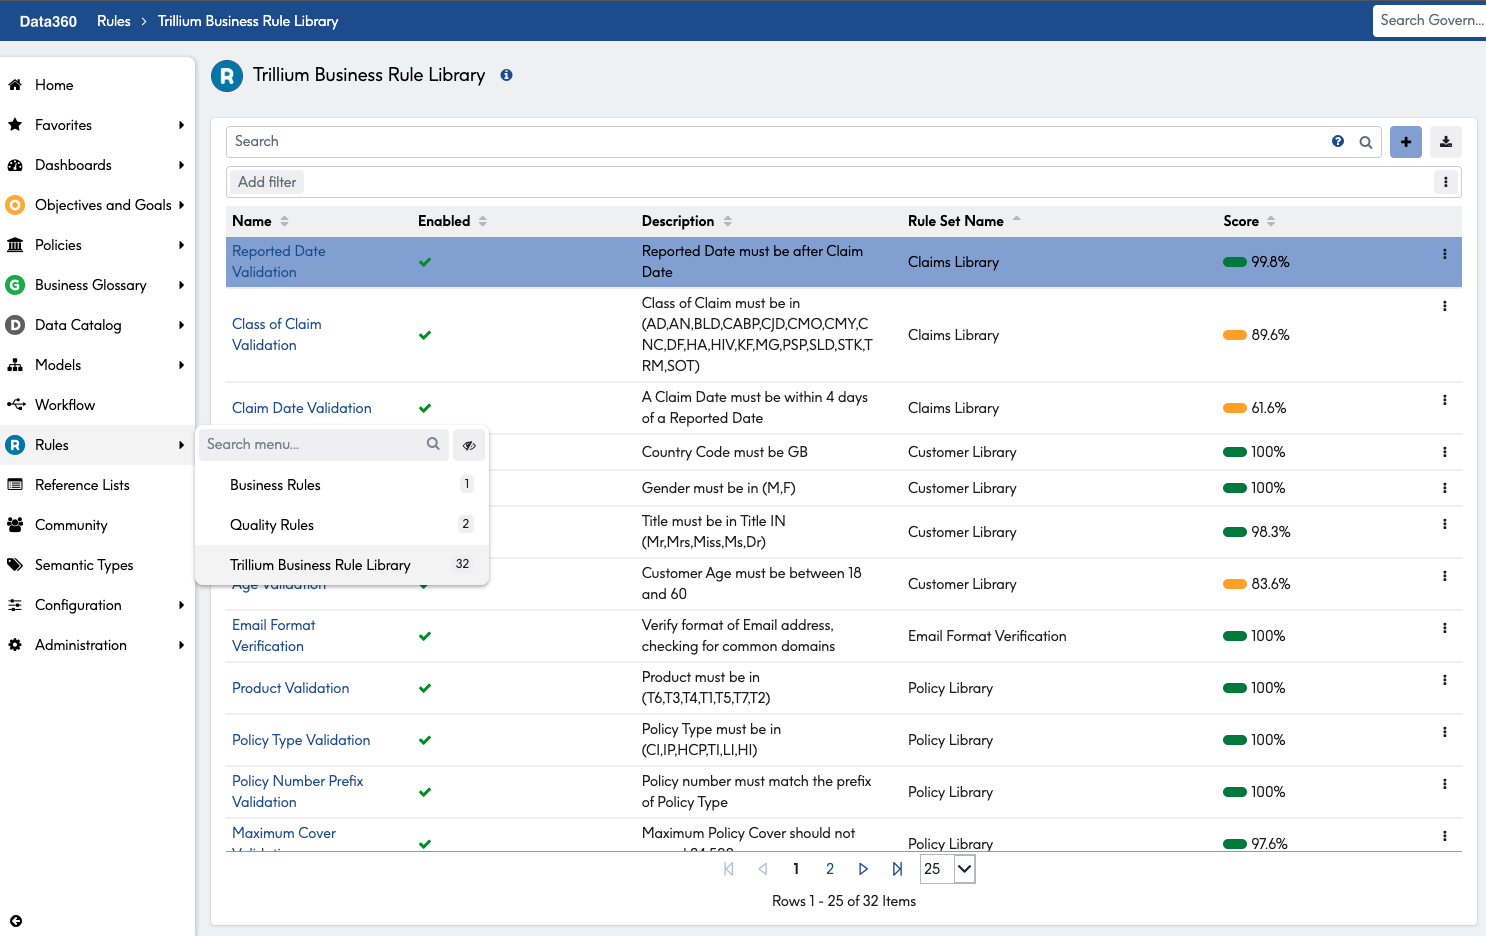
Task: Toggle enabled checkmark for Email Format Verification
Action: (425, 636)
